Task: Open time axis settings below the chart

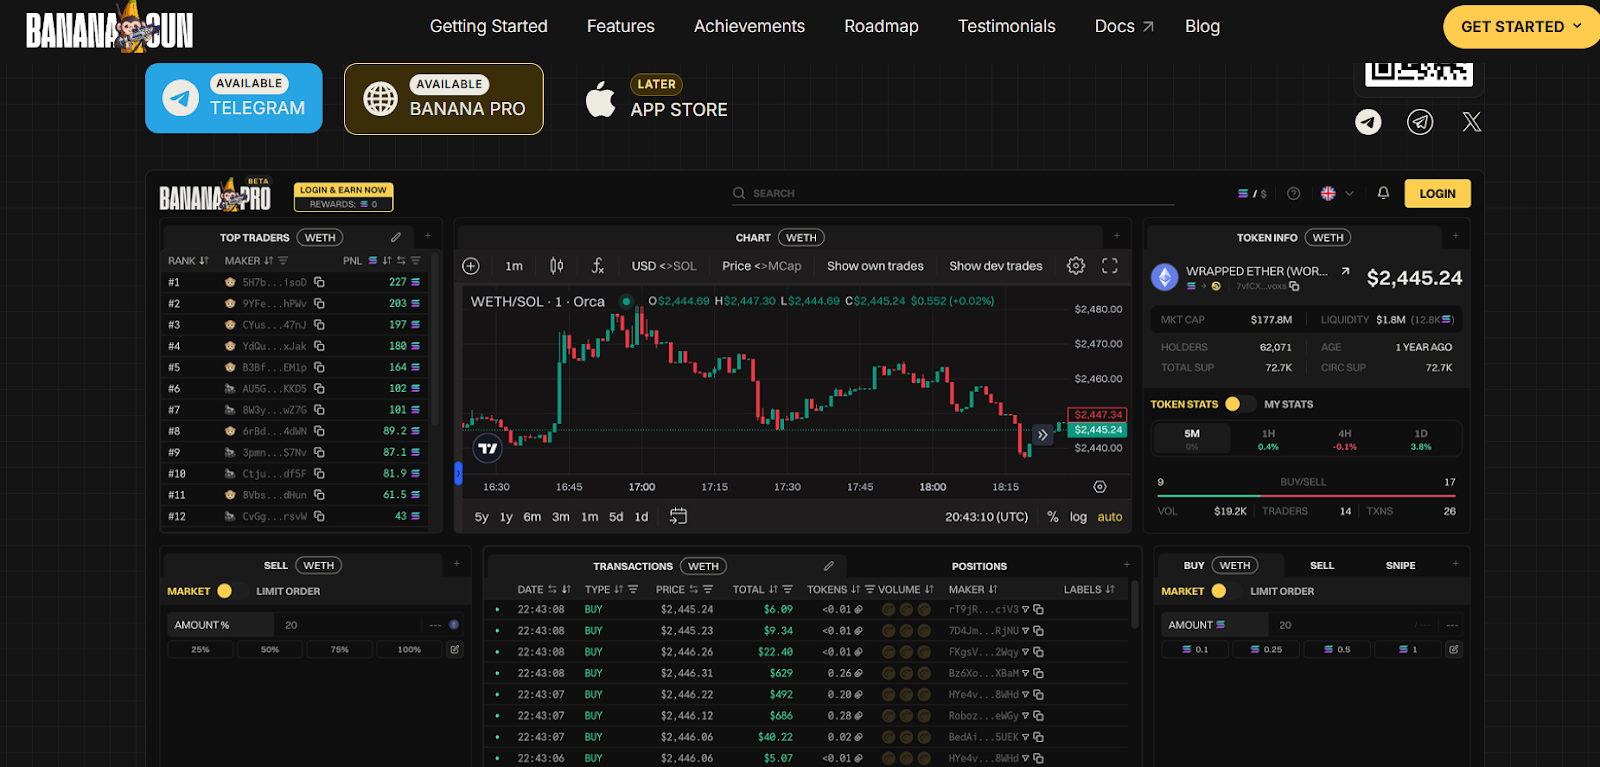Action: point(1100,487)
